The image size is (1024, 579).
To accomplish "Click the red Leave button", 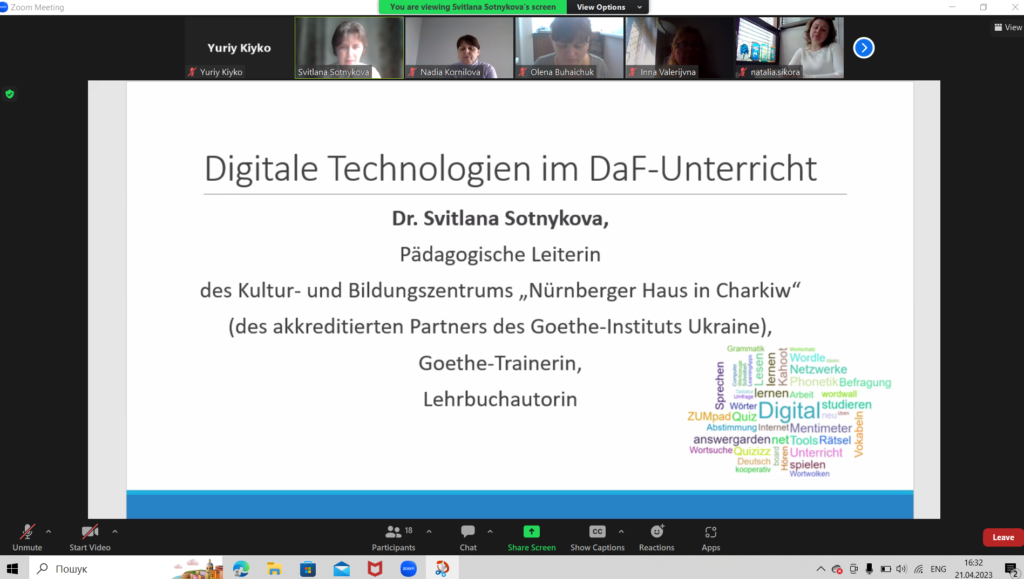I will (x=1003, y=537).
